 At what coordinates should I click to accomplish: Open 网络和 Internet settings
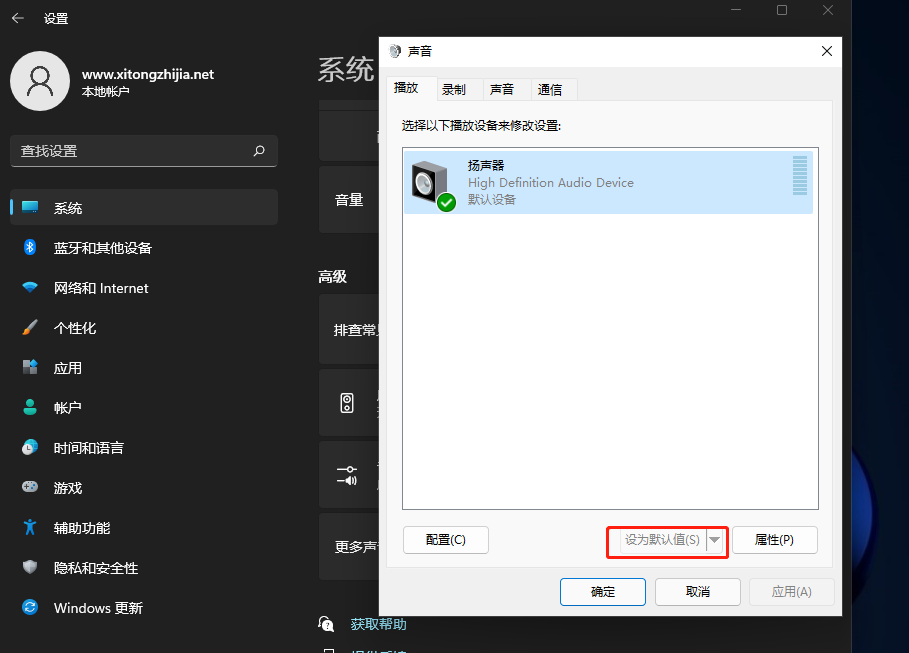tap(144, 288)
